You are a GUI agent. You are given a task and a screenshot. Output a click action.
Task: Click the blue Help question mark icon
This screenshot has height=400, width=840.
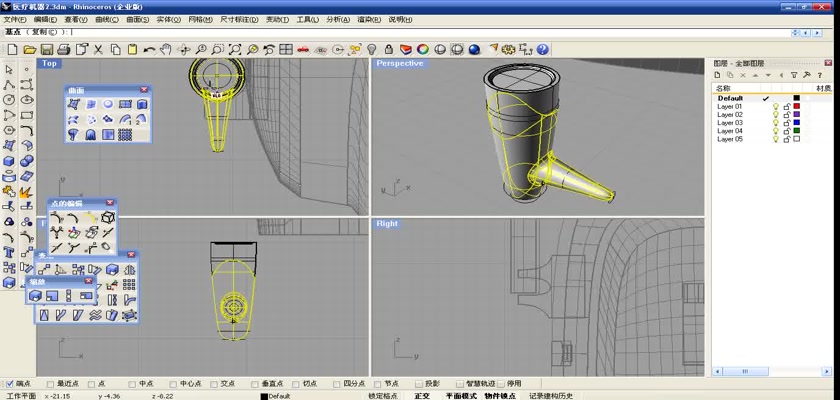pyautogui.click(x=543, y=50)
